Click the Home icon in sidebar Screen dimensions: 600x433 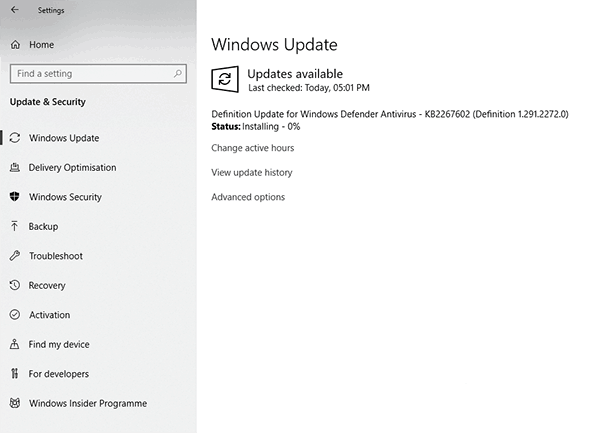point(15,45)
